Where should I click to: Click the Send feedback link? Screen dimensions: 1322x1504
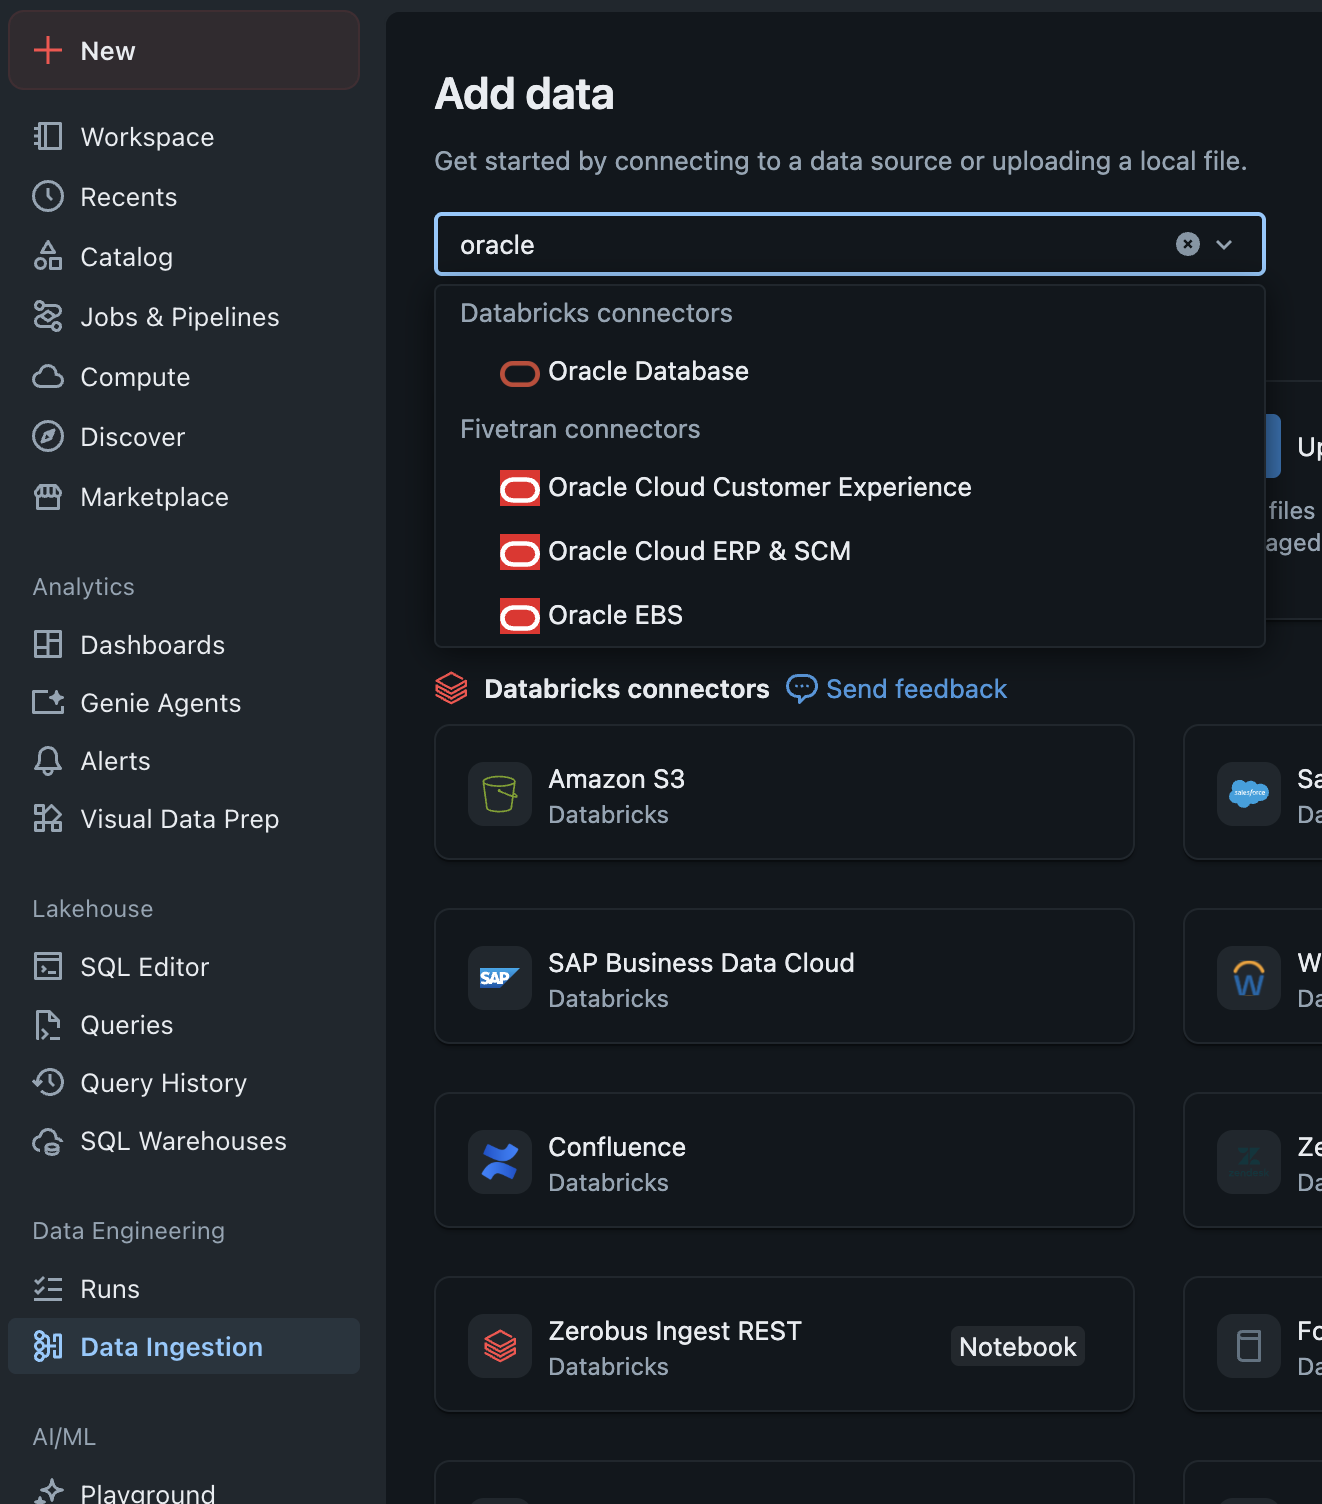897,689
